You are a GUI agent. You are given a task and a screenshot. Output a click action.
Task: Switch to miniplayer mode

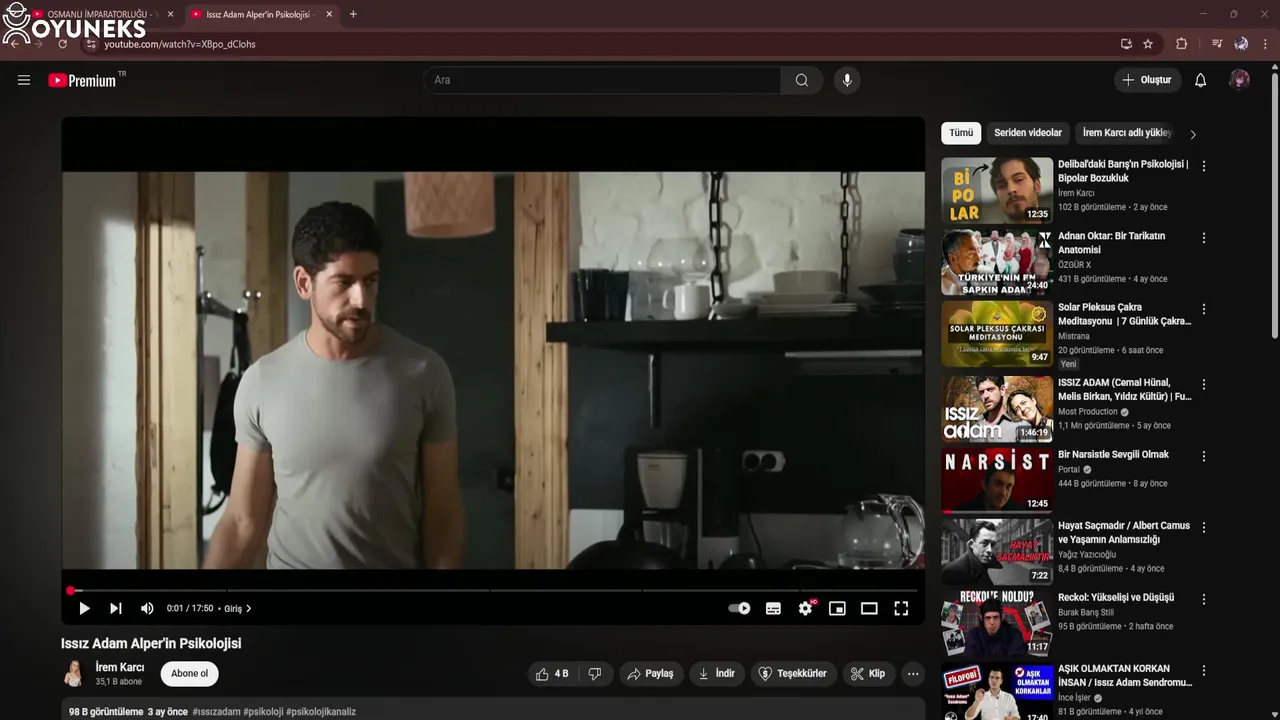tap(837, 608)
